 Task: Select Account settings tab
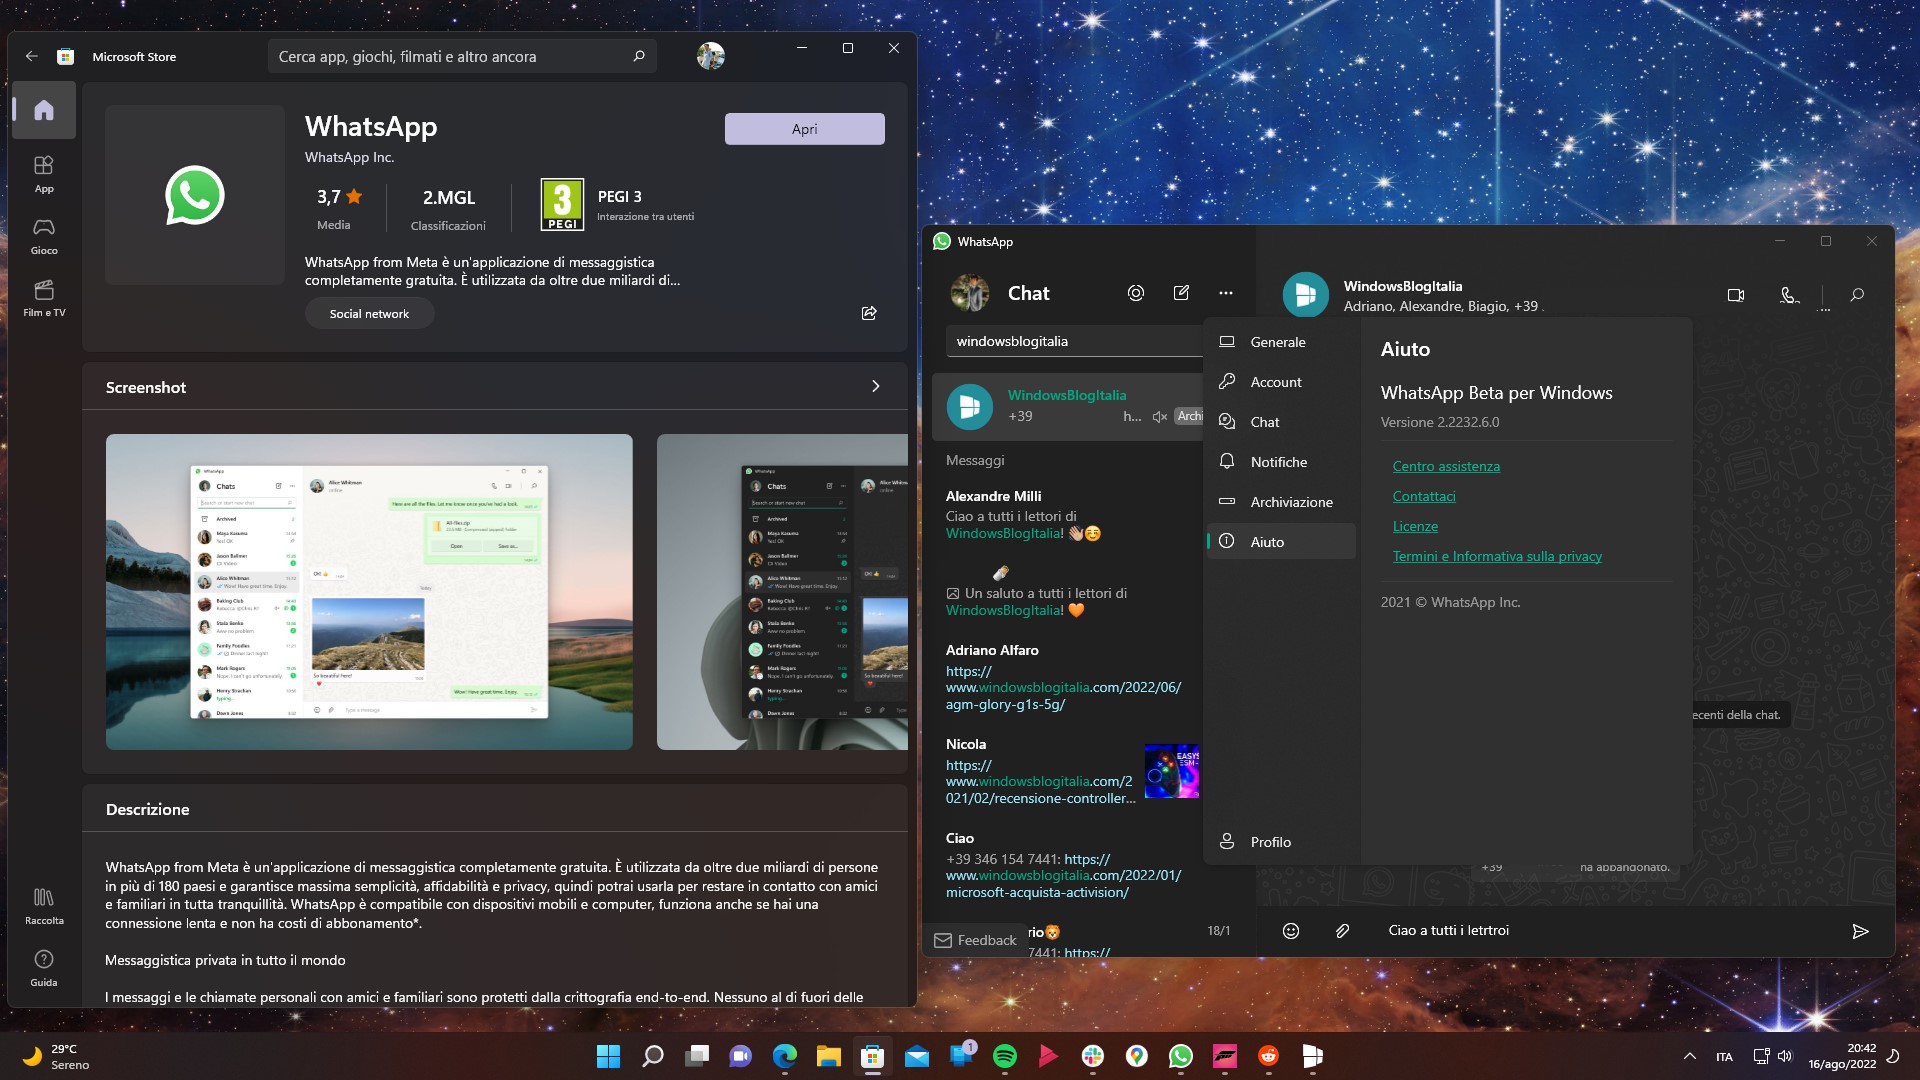click(1281, 382)
